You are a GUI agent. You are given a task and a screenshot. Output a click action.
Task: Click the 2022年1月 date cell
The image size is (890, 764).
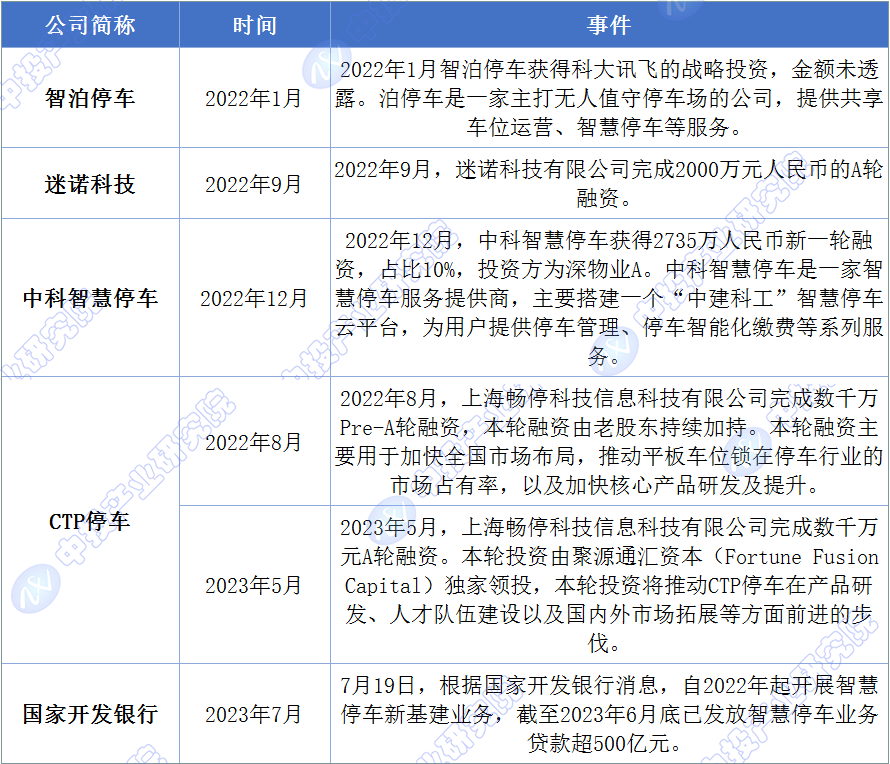point(254,98)
